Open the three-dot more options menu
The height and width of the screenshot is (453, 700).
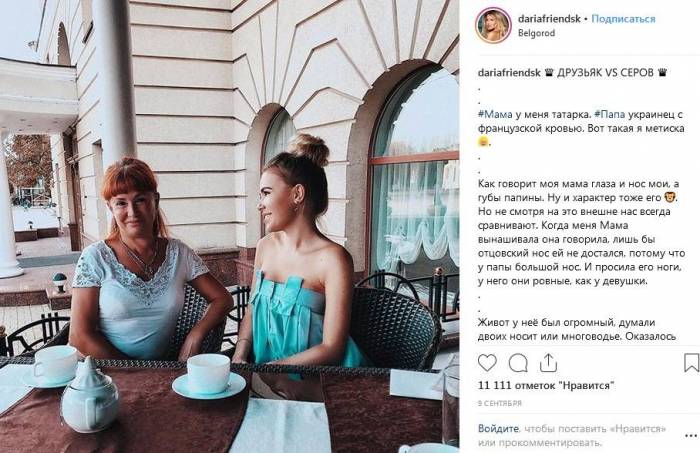(691, 435)
